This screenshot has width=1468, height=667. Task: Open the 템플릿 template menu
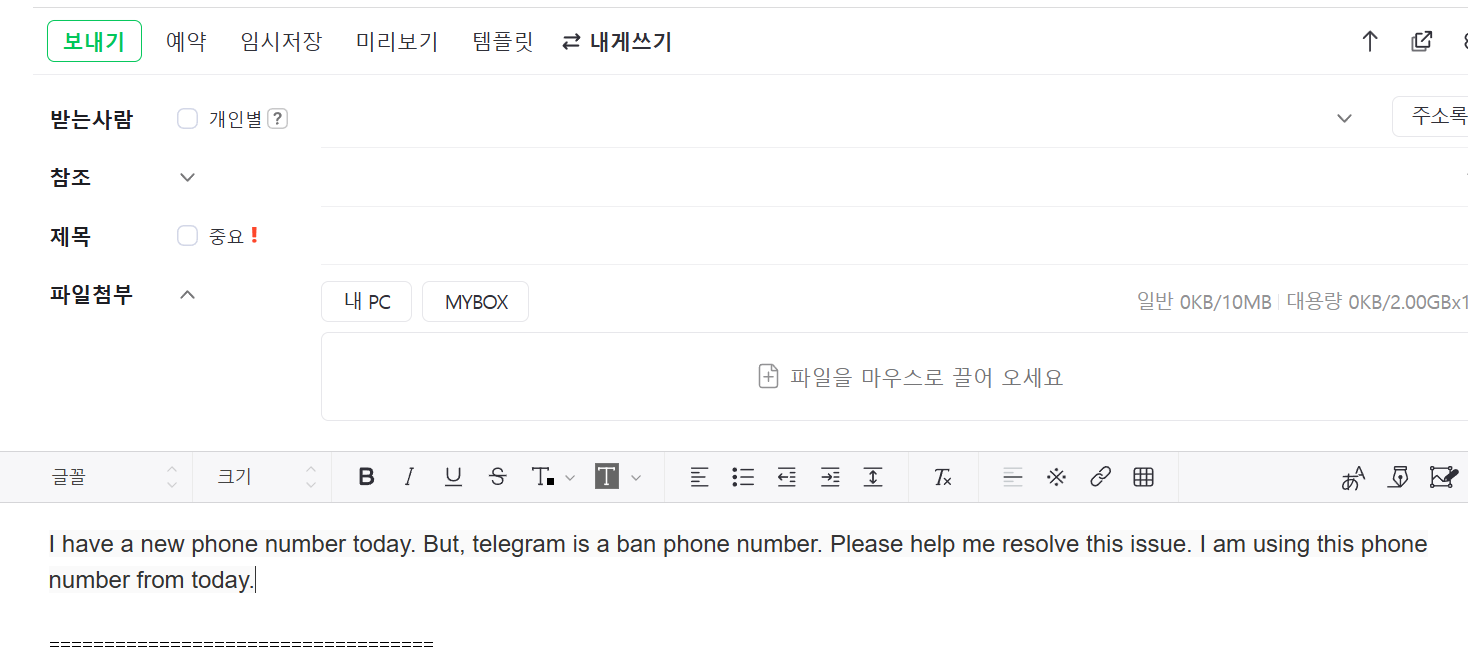(x=503, y=42)
